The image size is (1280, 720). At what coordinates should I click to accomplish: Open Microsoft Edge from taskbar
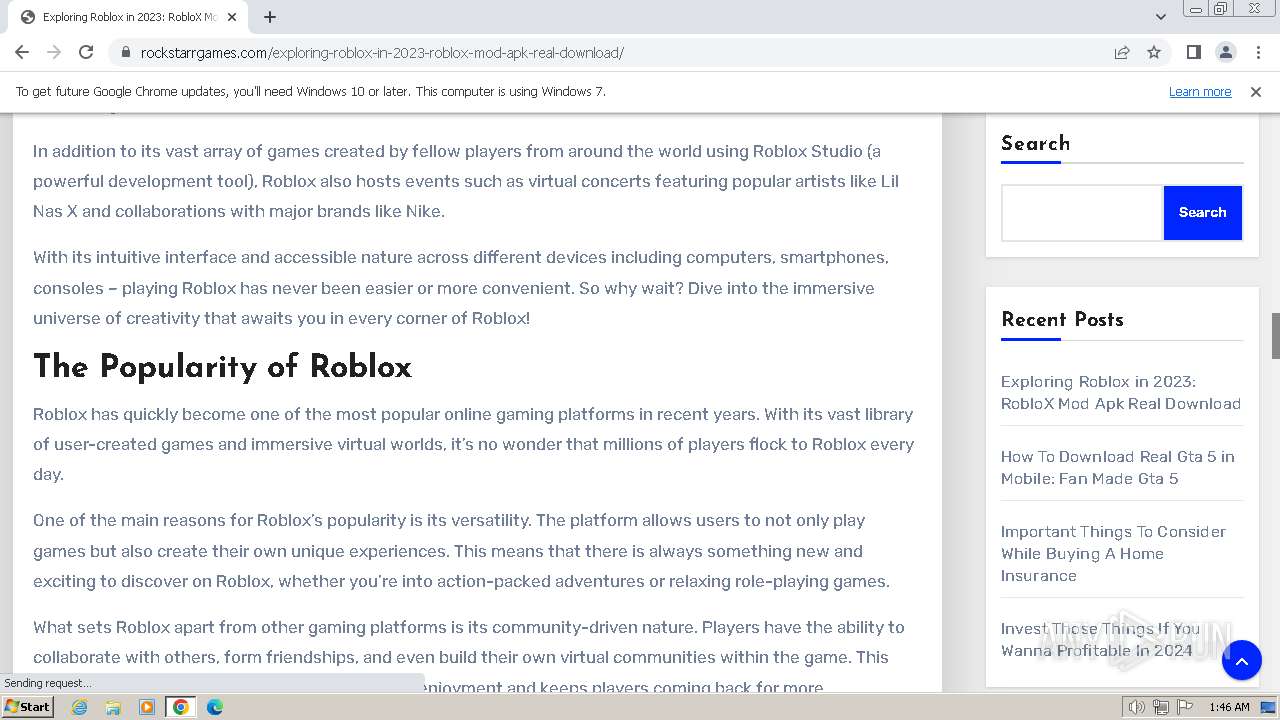tap(215, 706)
